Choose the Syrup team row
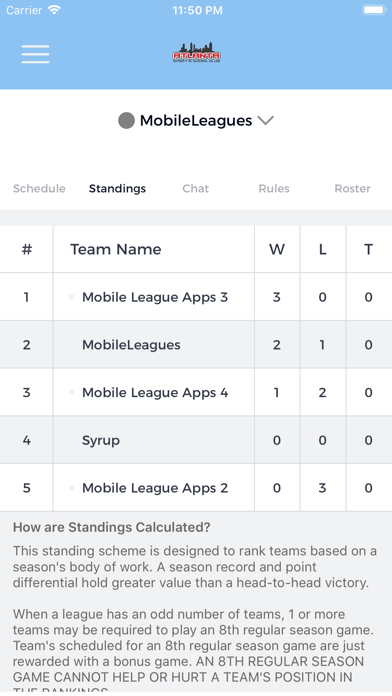 (196, 440)
